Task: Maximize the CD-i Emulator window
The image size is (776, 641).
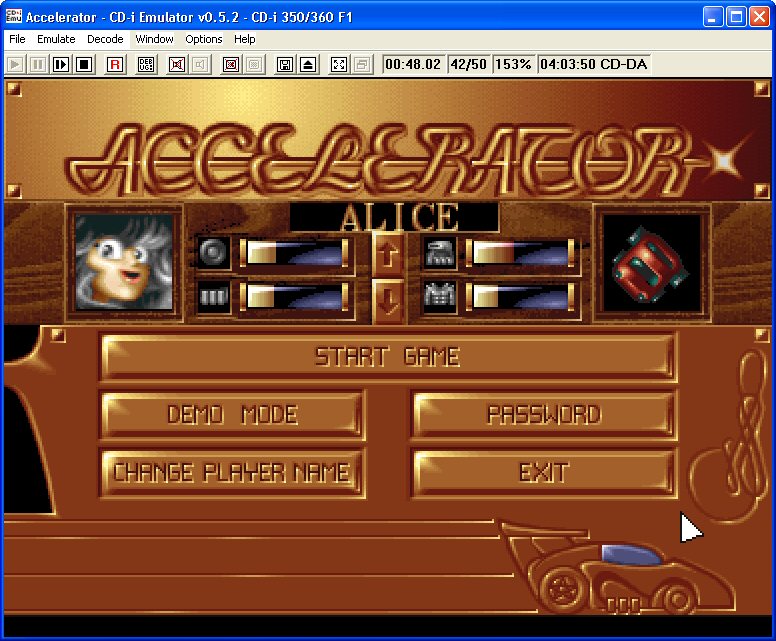Action: [736, 17]
